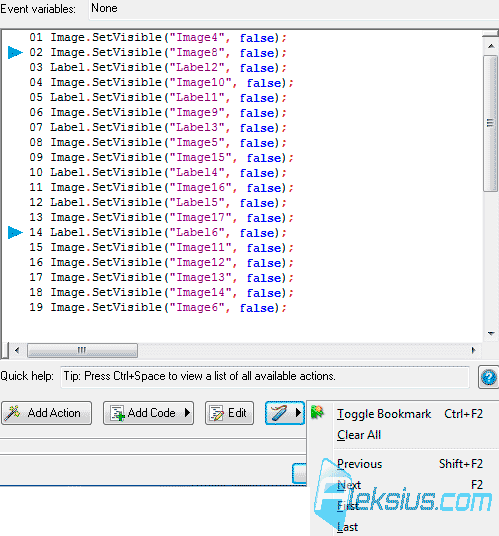Click the Add Action button
The height and width of the screenshot is (536, 499).
coord(46,413)
